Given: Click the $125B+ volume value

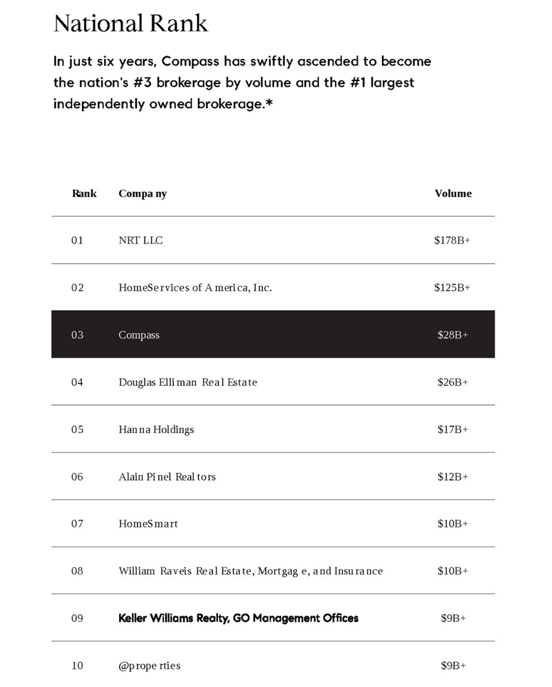Looking at the screenshot, I should tap(452, 287).
